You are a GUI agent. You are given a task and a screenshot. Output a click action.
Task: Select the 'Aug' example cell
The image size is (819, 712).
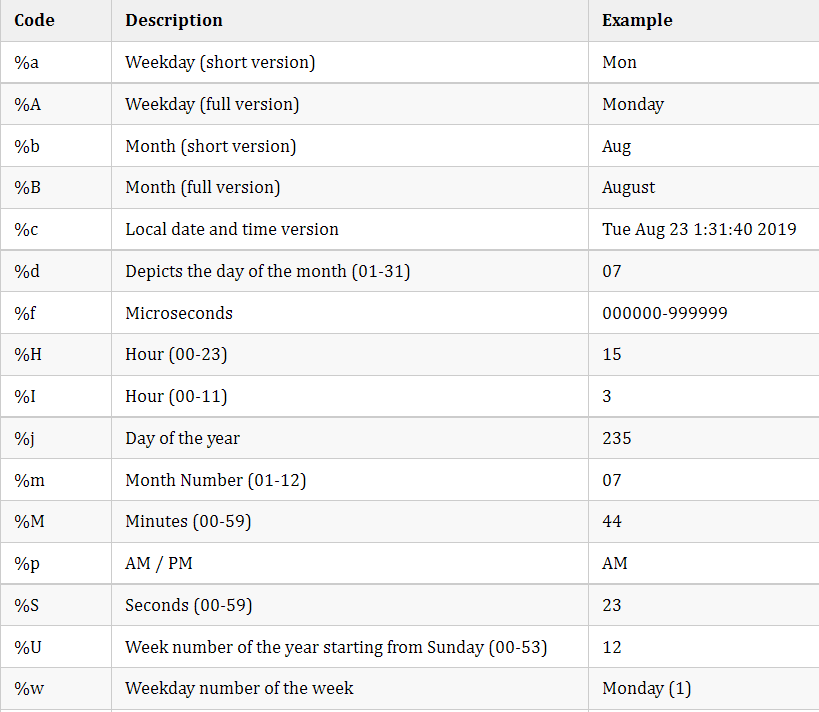tap(616, 146)
